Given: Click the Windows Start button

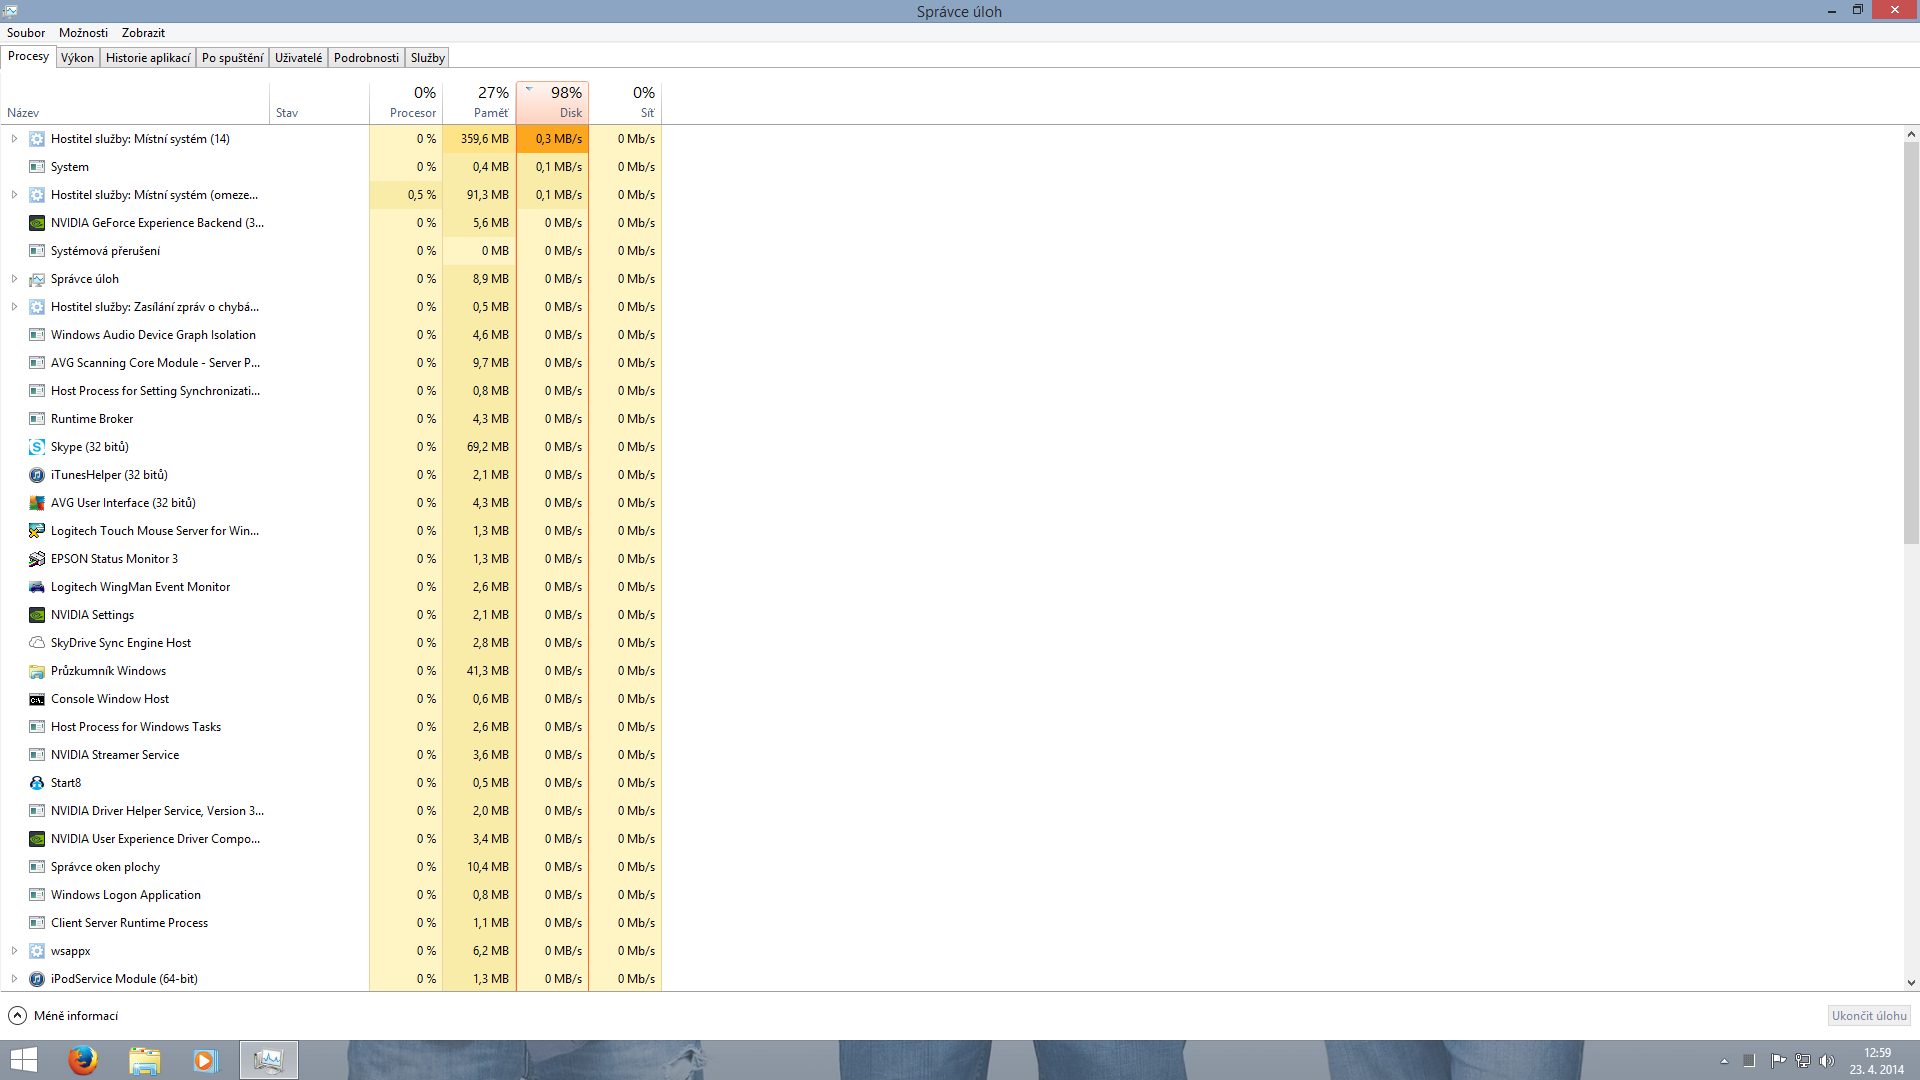Looking at the screenshot, I should [x=24, y=1060].
